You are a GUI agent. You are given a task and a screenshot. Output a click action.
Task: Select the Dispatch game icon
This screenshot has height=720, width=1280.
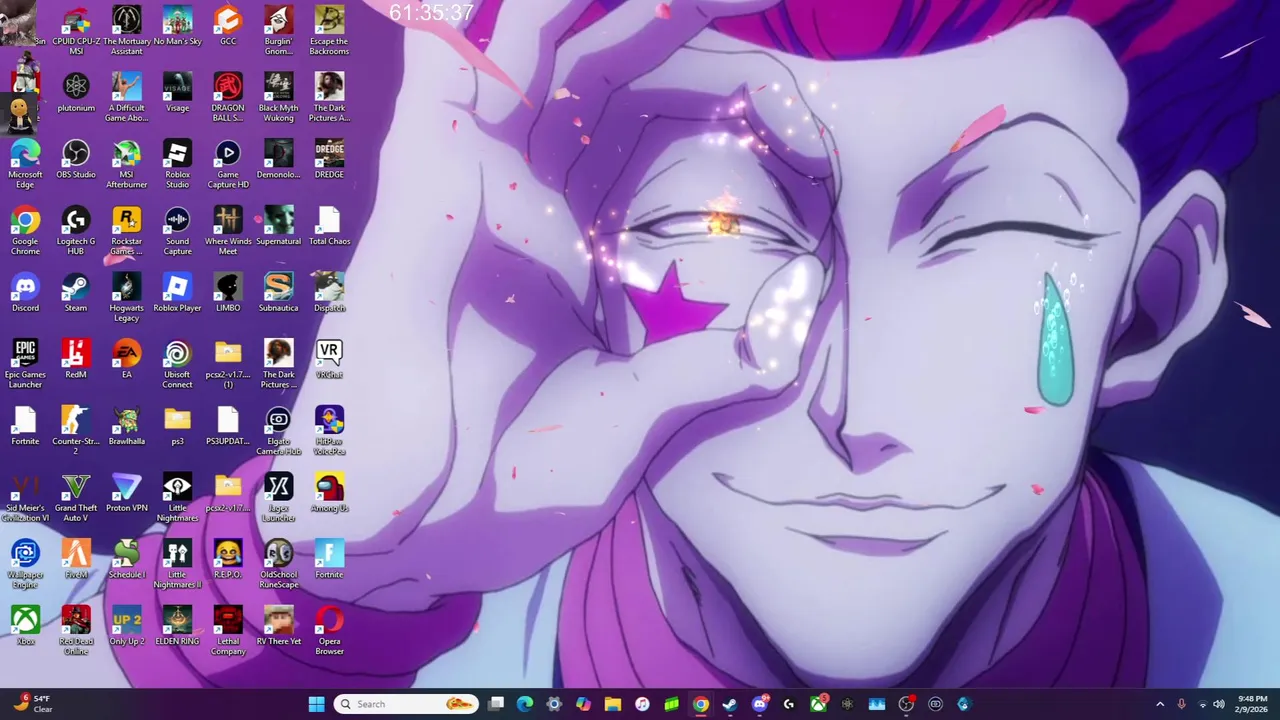[x=329, y=293]
